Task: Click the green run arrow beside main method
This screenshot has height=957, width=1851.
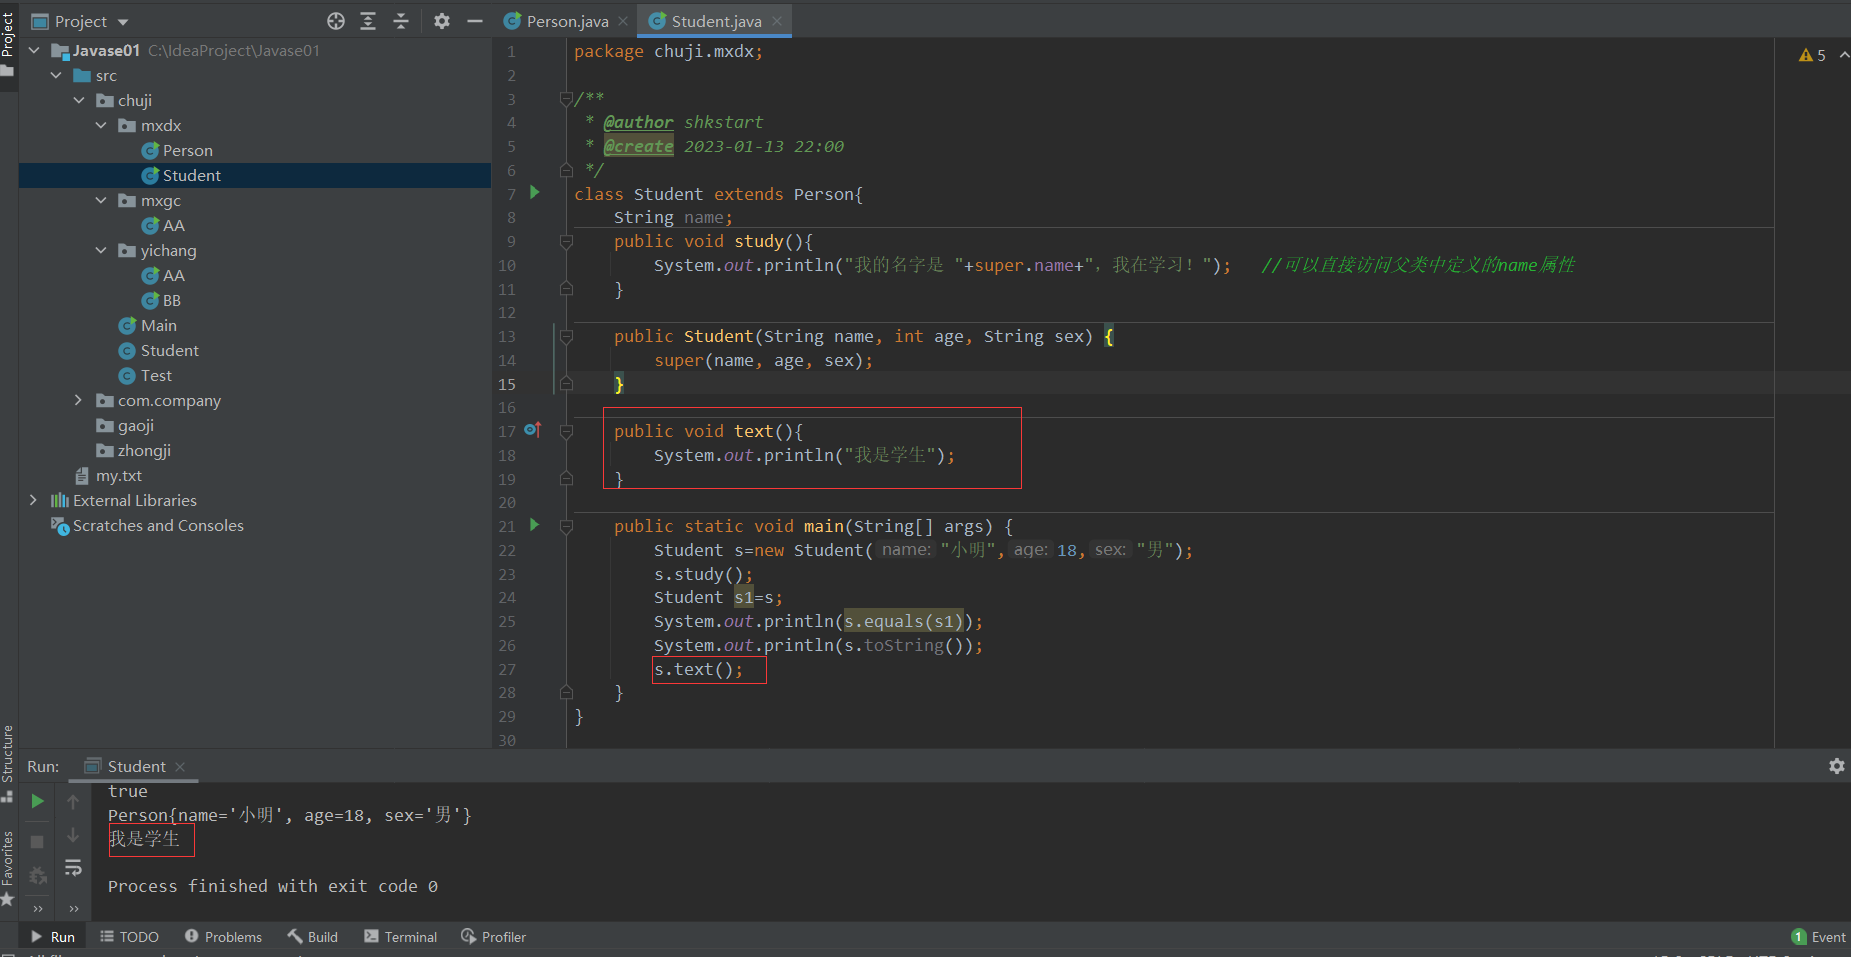Action: click(534, 525)
